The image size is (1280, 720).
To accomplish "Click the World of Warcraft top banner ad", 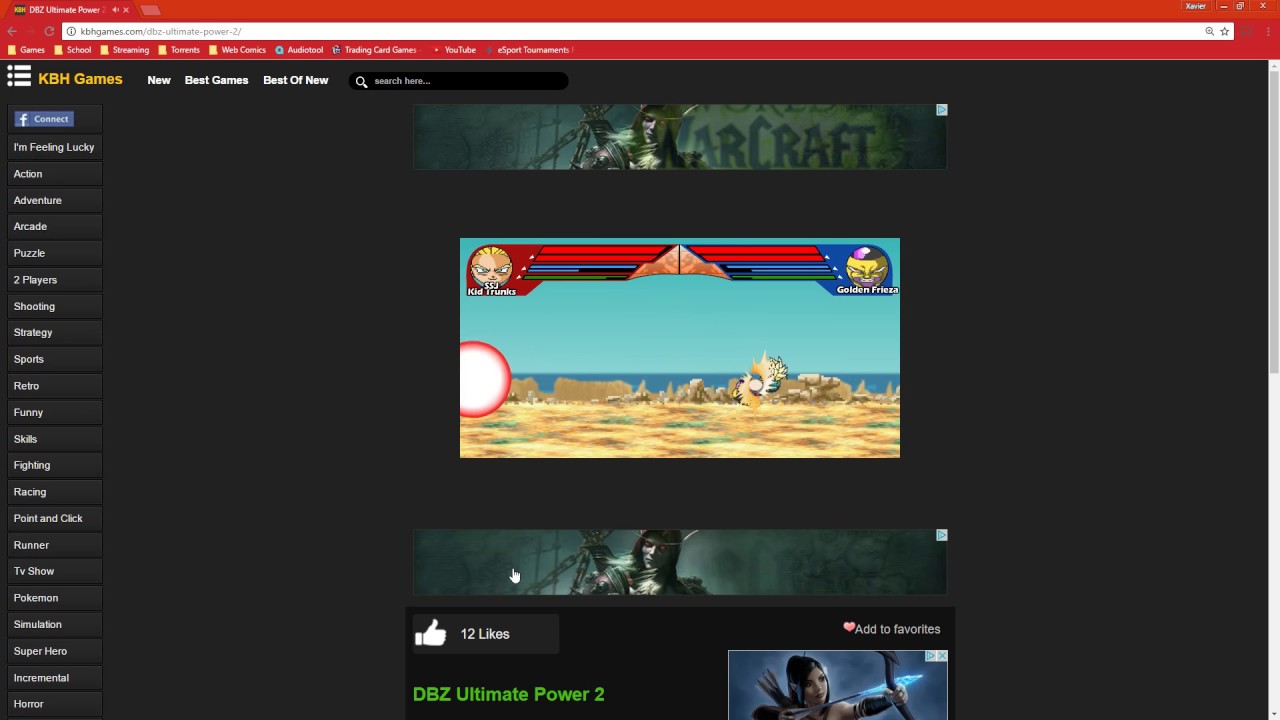I will (x=679, y=137).
